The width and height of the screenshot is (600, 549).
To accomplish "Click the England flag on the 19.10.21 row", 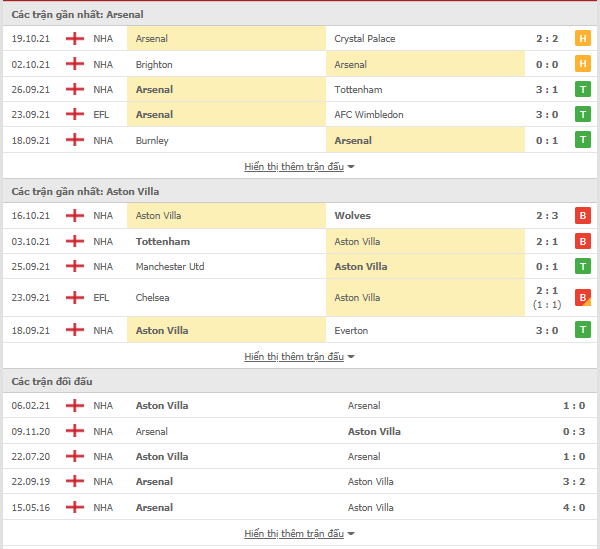I will pos(75,39).
